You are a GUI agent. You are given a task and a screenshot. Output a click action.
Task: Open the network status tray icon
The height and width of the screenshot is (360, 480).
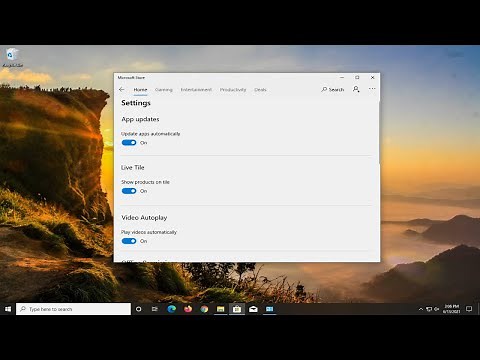pos(429,309)
